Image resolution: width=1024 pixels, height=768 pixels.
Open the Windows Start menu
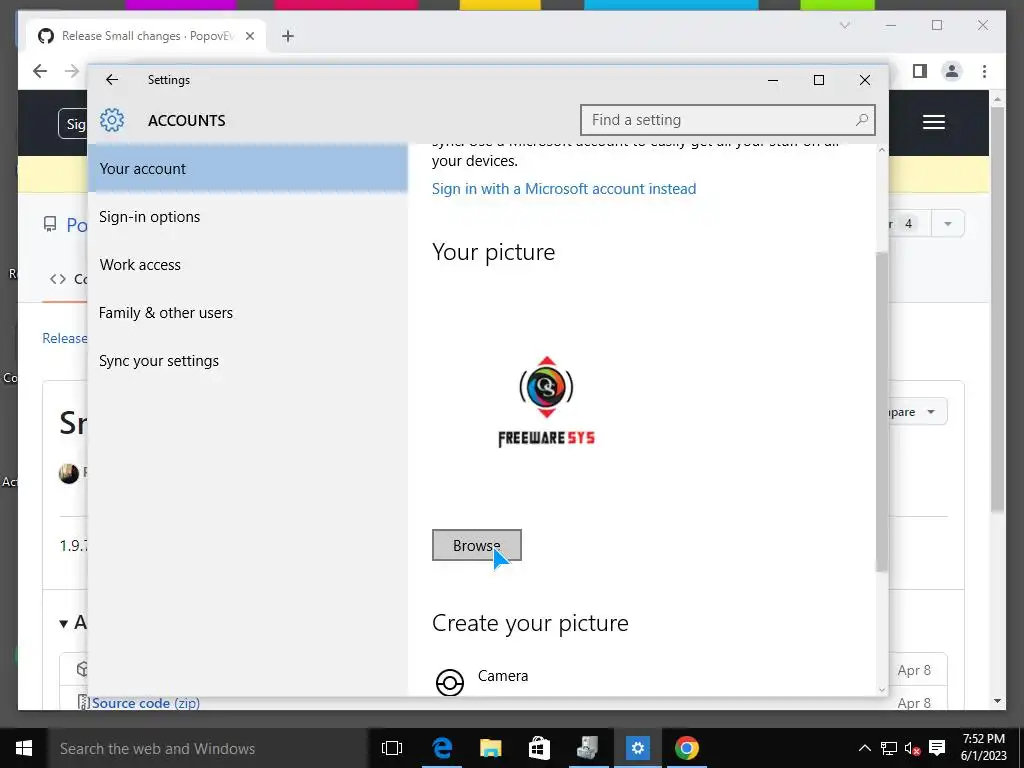click(x=24, y=748)
